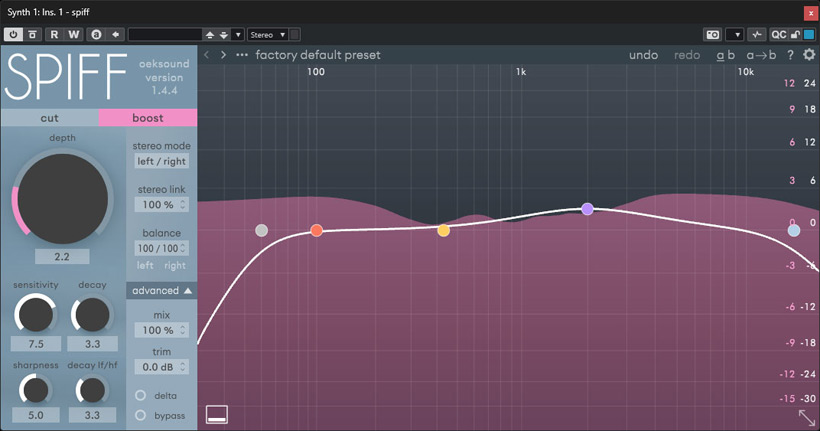
Task: Select the gray EQ node
Action: pos(261,230)
